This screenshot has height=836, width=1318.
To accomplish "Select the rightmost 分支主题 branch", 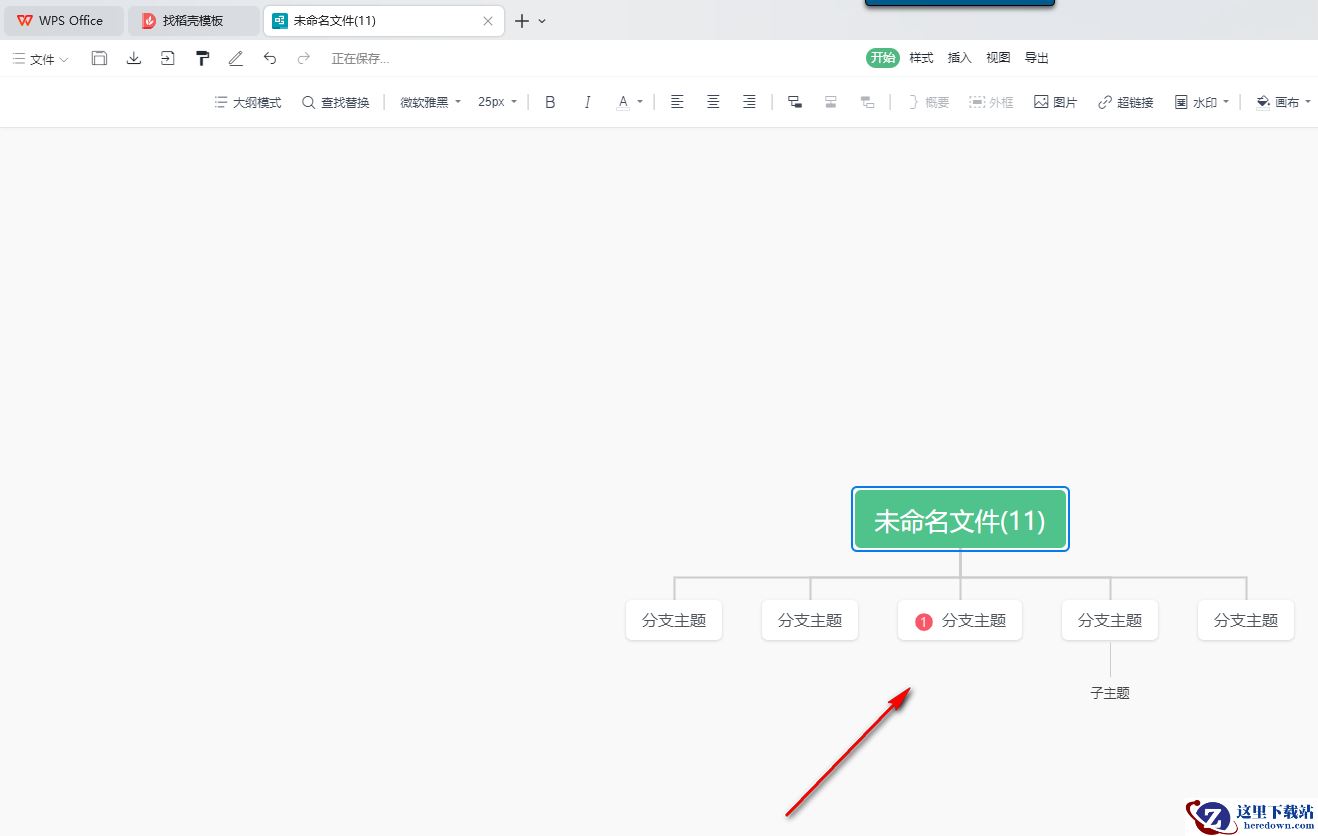I will pos(1246,620).
